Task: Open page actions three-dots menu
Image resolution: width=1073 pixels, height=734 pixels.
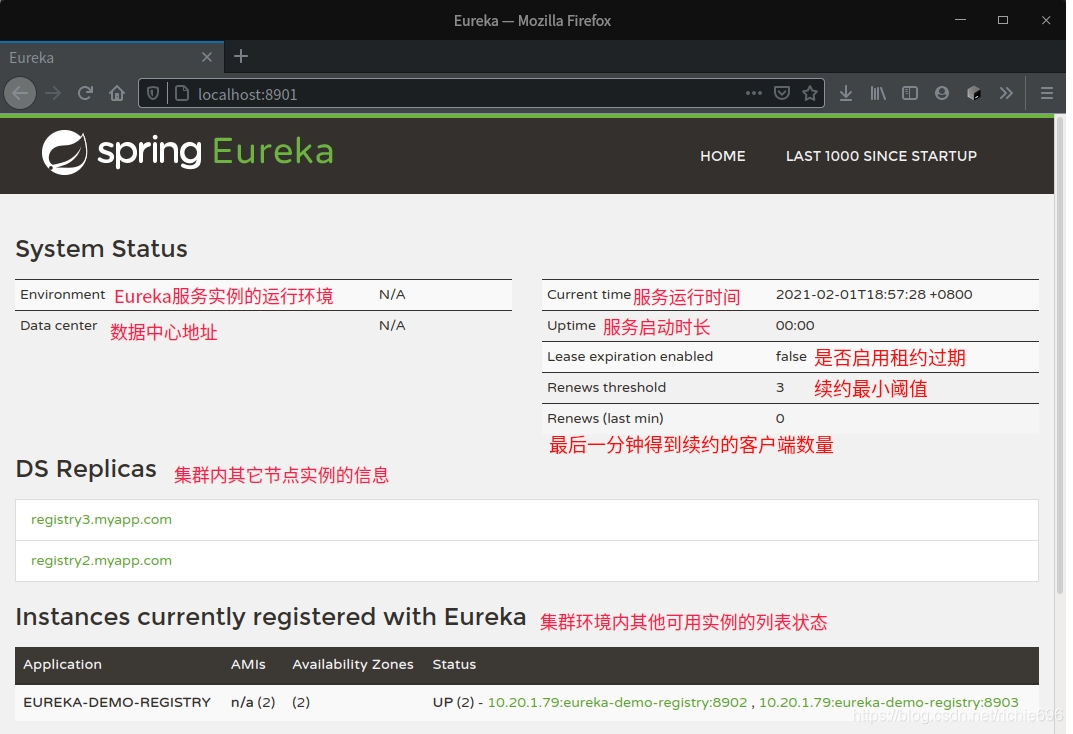Action: point(753,93)
